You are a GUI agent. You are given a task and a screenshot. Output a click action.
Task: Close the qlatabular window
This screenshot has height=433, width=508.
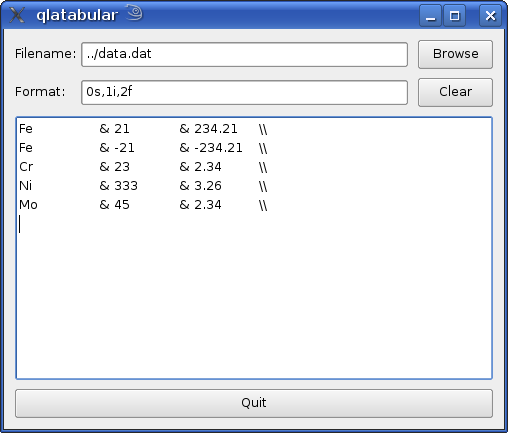[x=490, y=15]
